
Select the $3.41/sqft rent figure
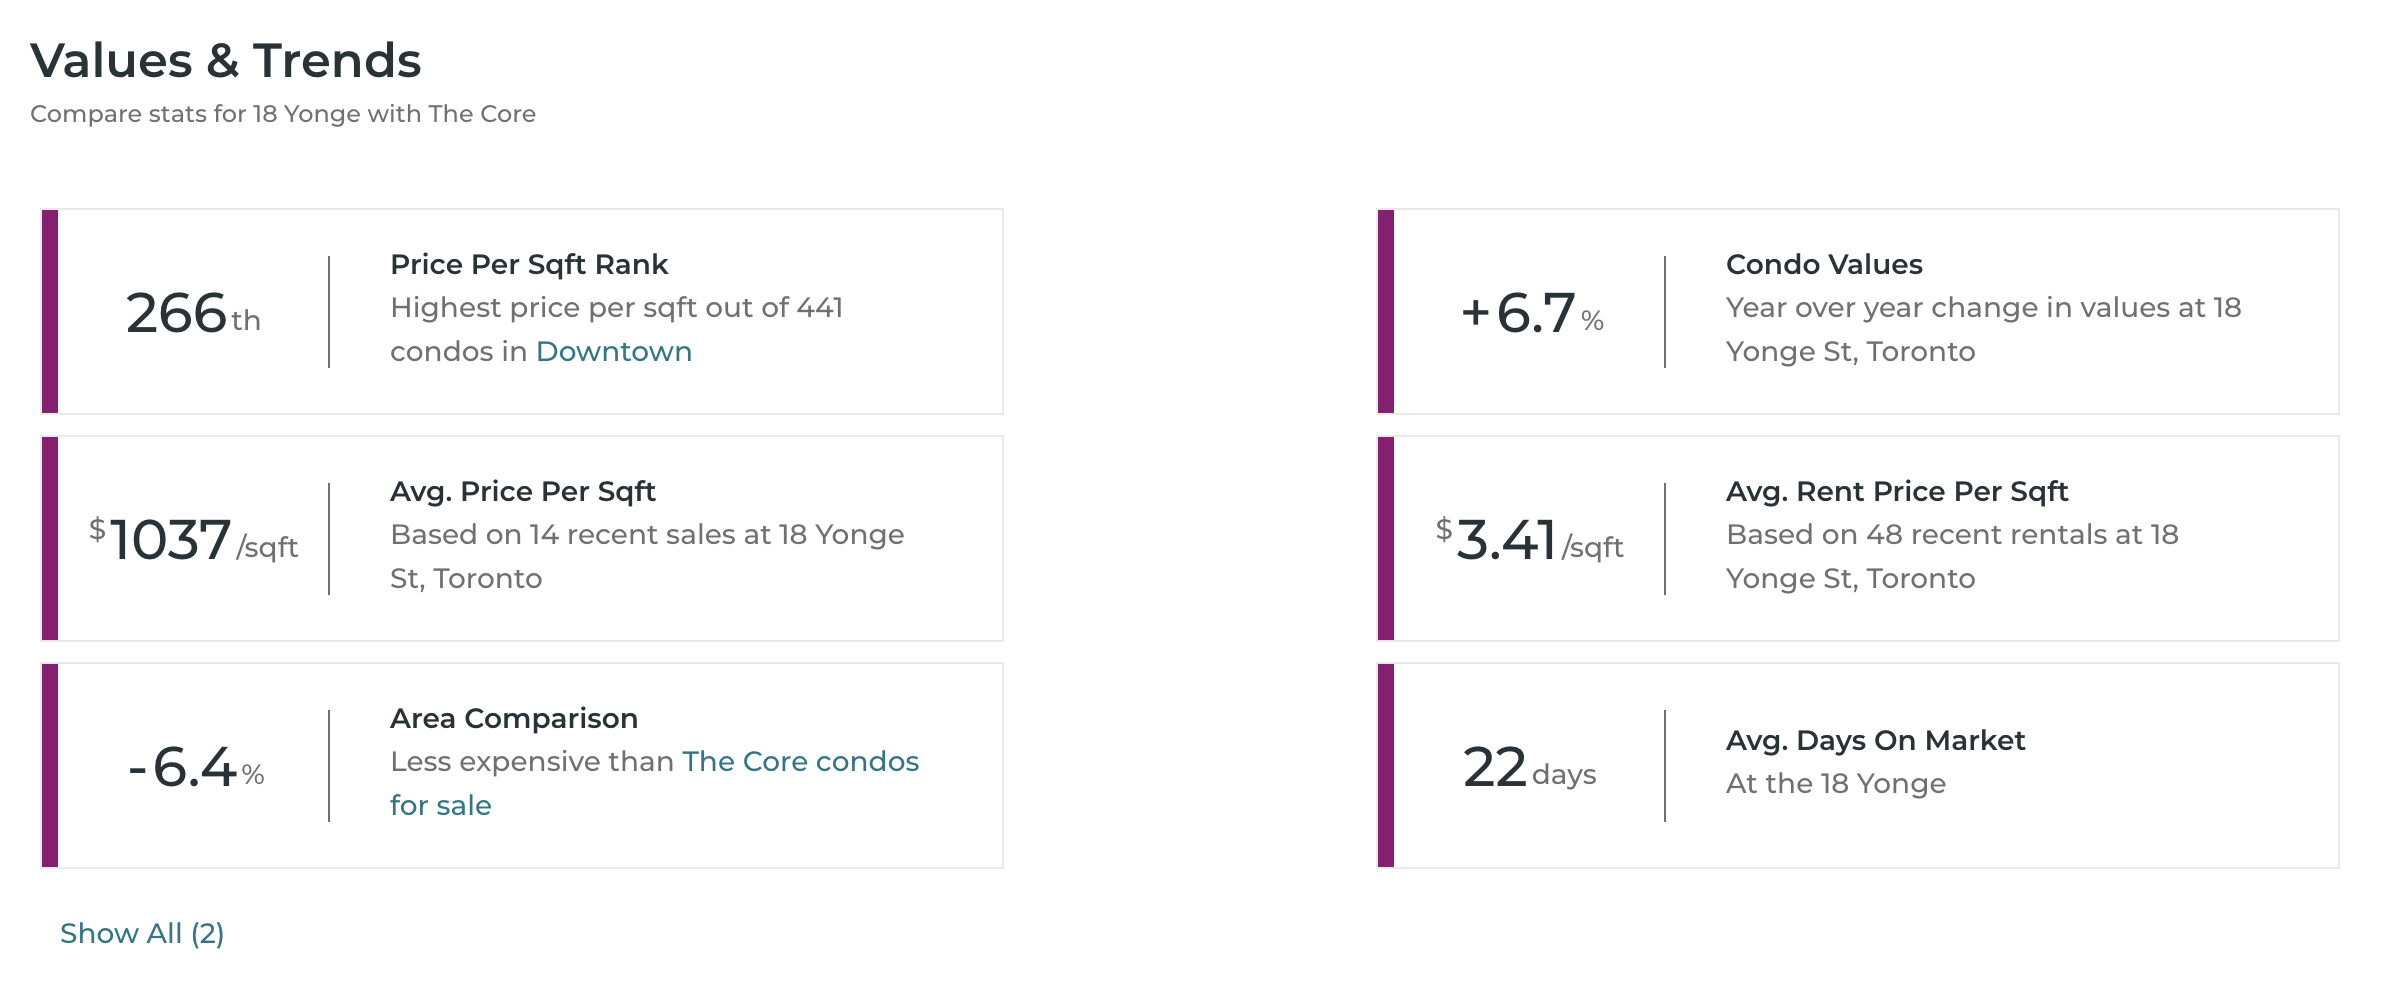point(1528,541)
